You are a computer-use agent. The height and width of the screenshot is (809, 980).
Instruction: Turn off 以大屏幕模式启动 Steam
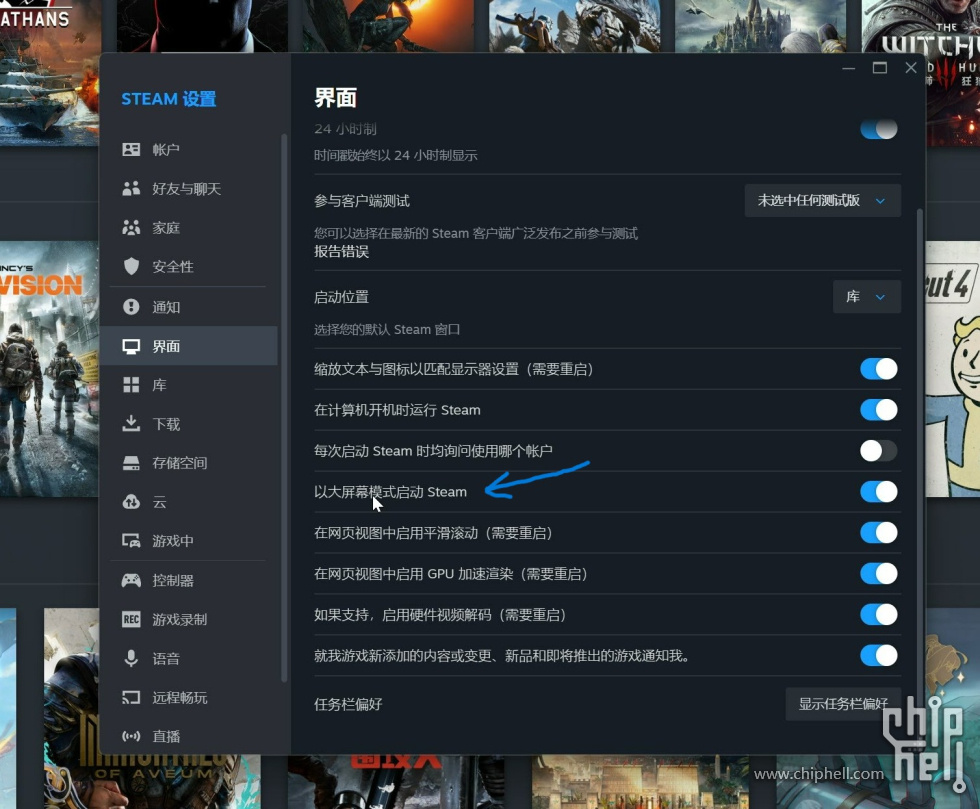click(879, 492)
